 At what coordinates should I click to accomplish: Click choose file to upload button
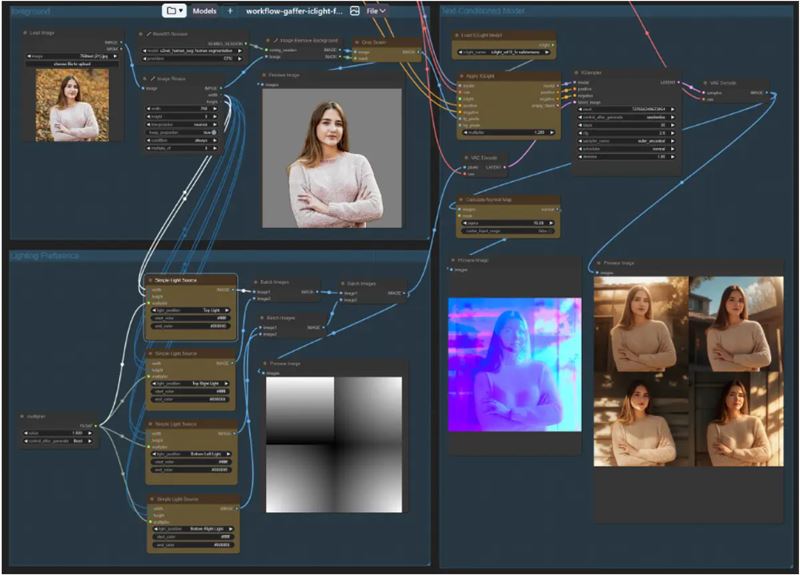72,64
